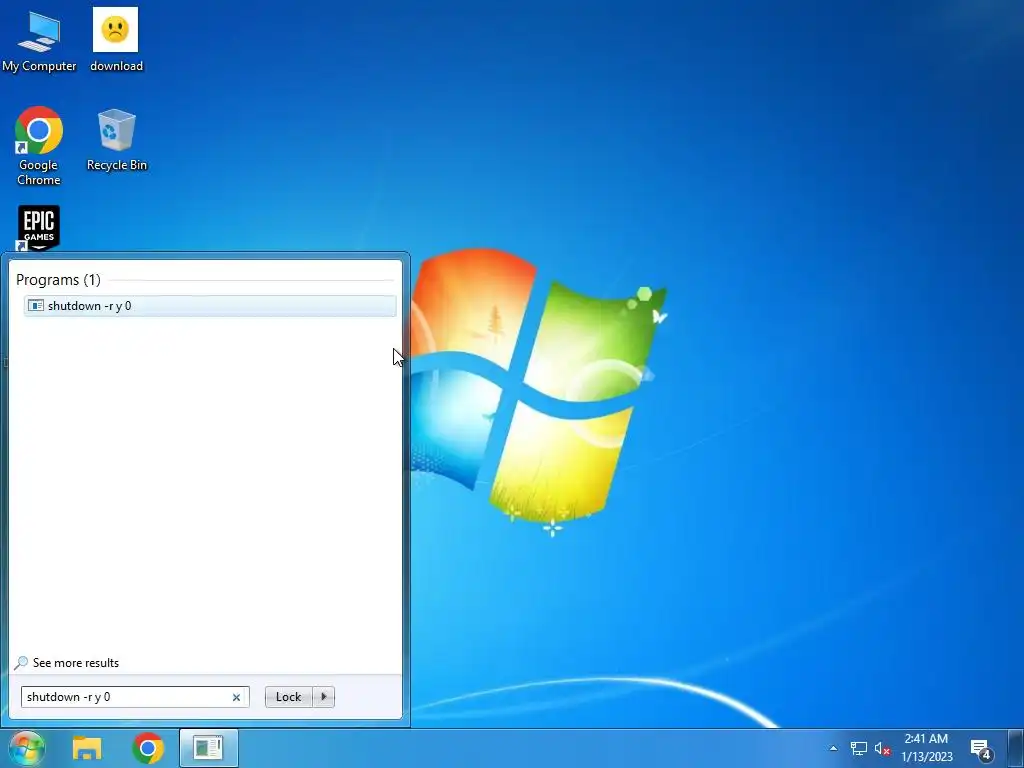Open the notification center icon

pos(981,748)
